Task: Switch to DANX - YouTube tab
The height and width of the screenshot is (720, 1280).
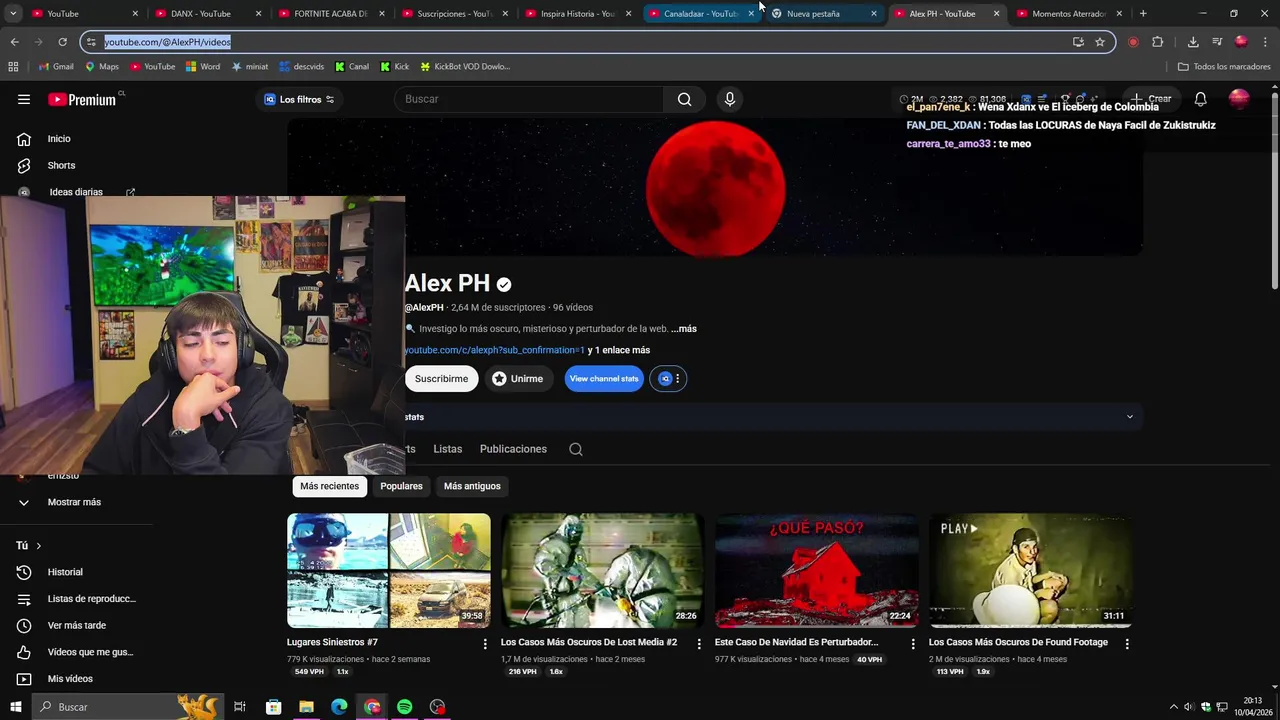Action: pos(208,14)
